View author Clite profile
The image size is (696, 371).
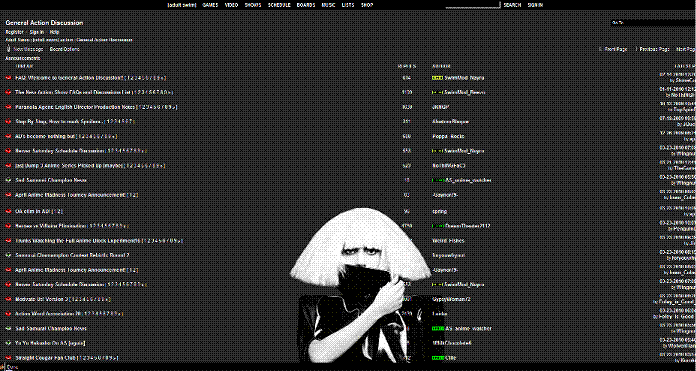(x=451, y=358)
